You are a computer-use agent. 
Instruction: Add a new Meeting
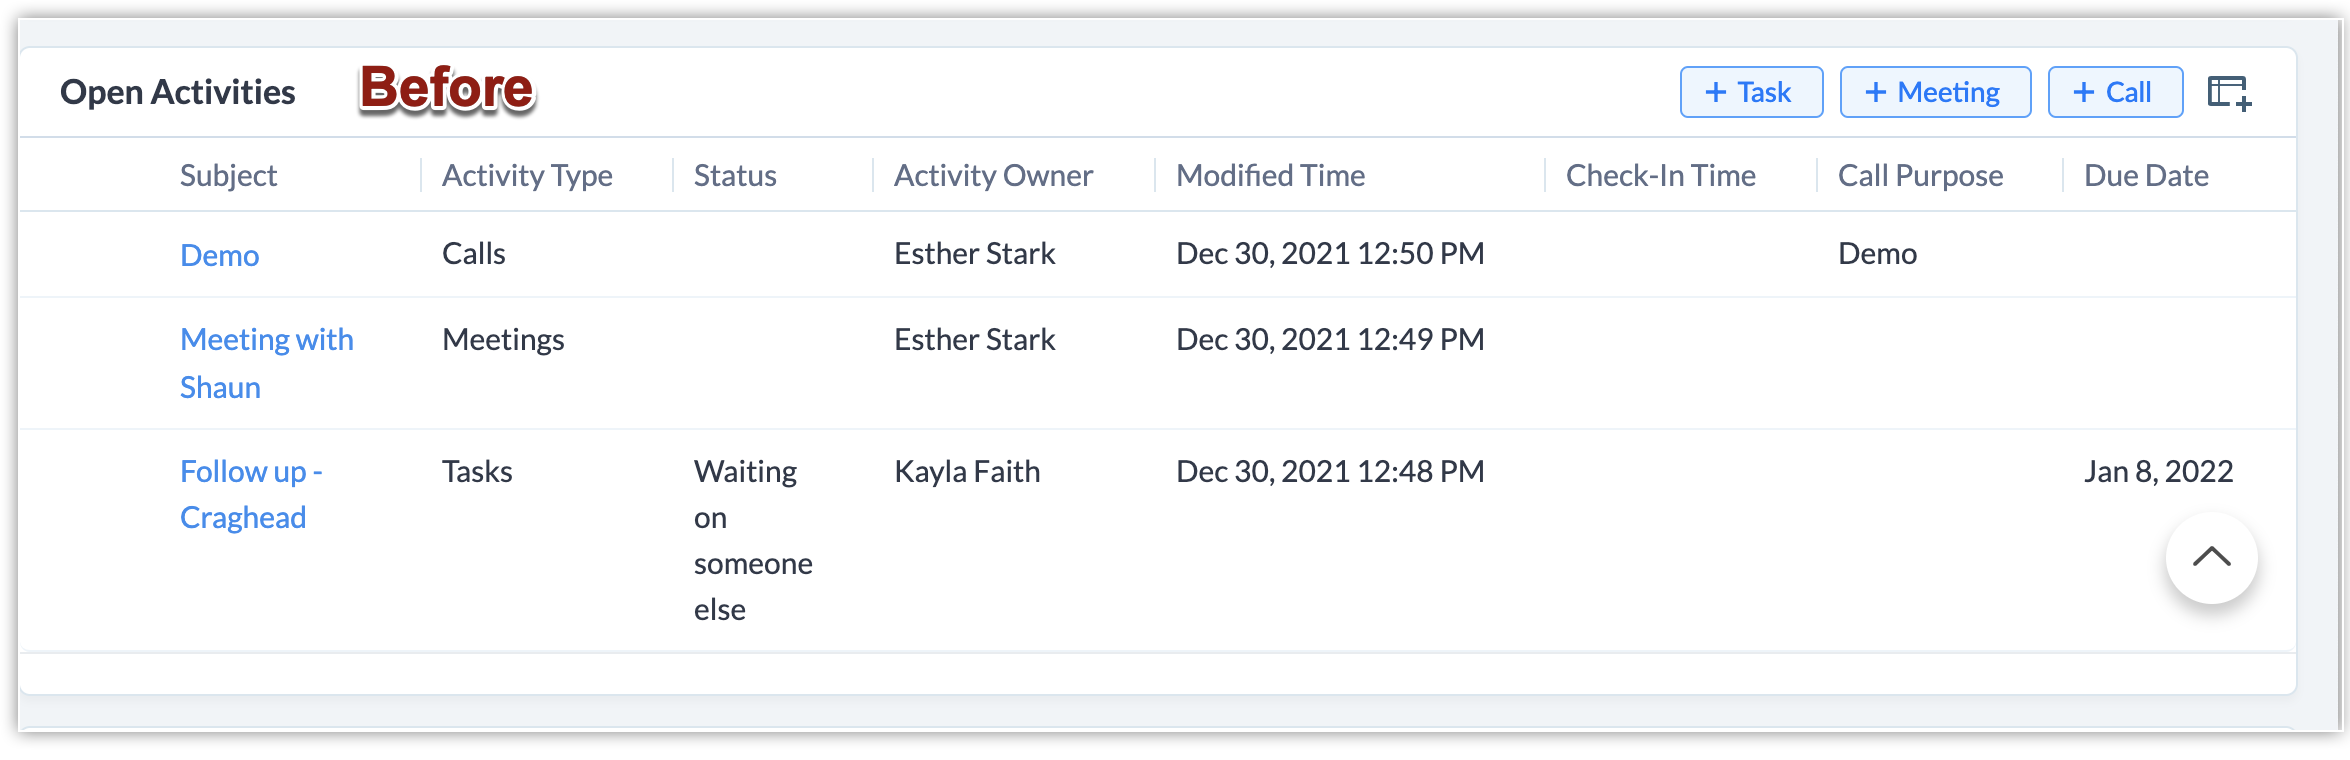(1935, 92)
